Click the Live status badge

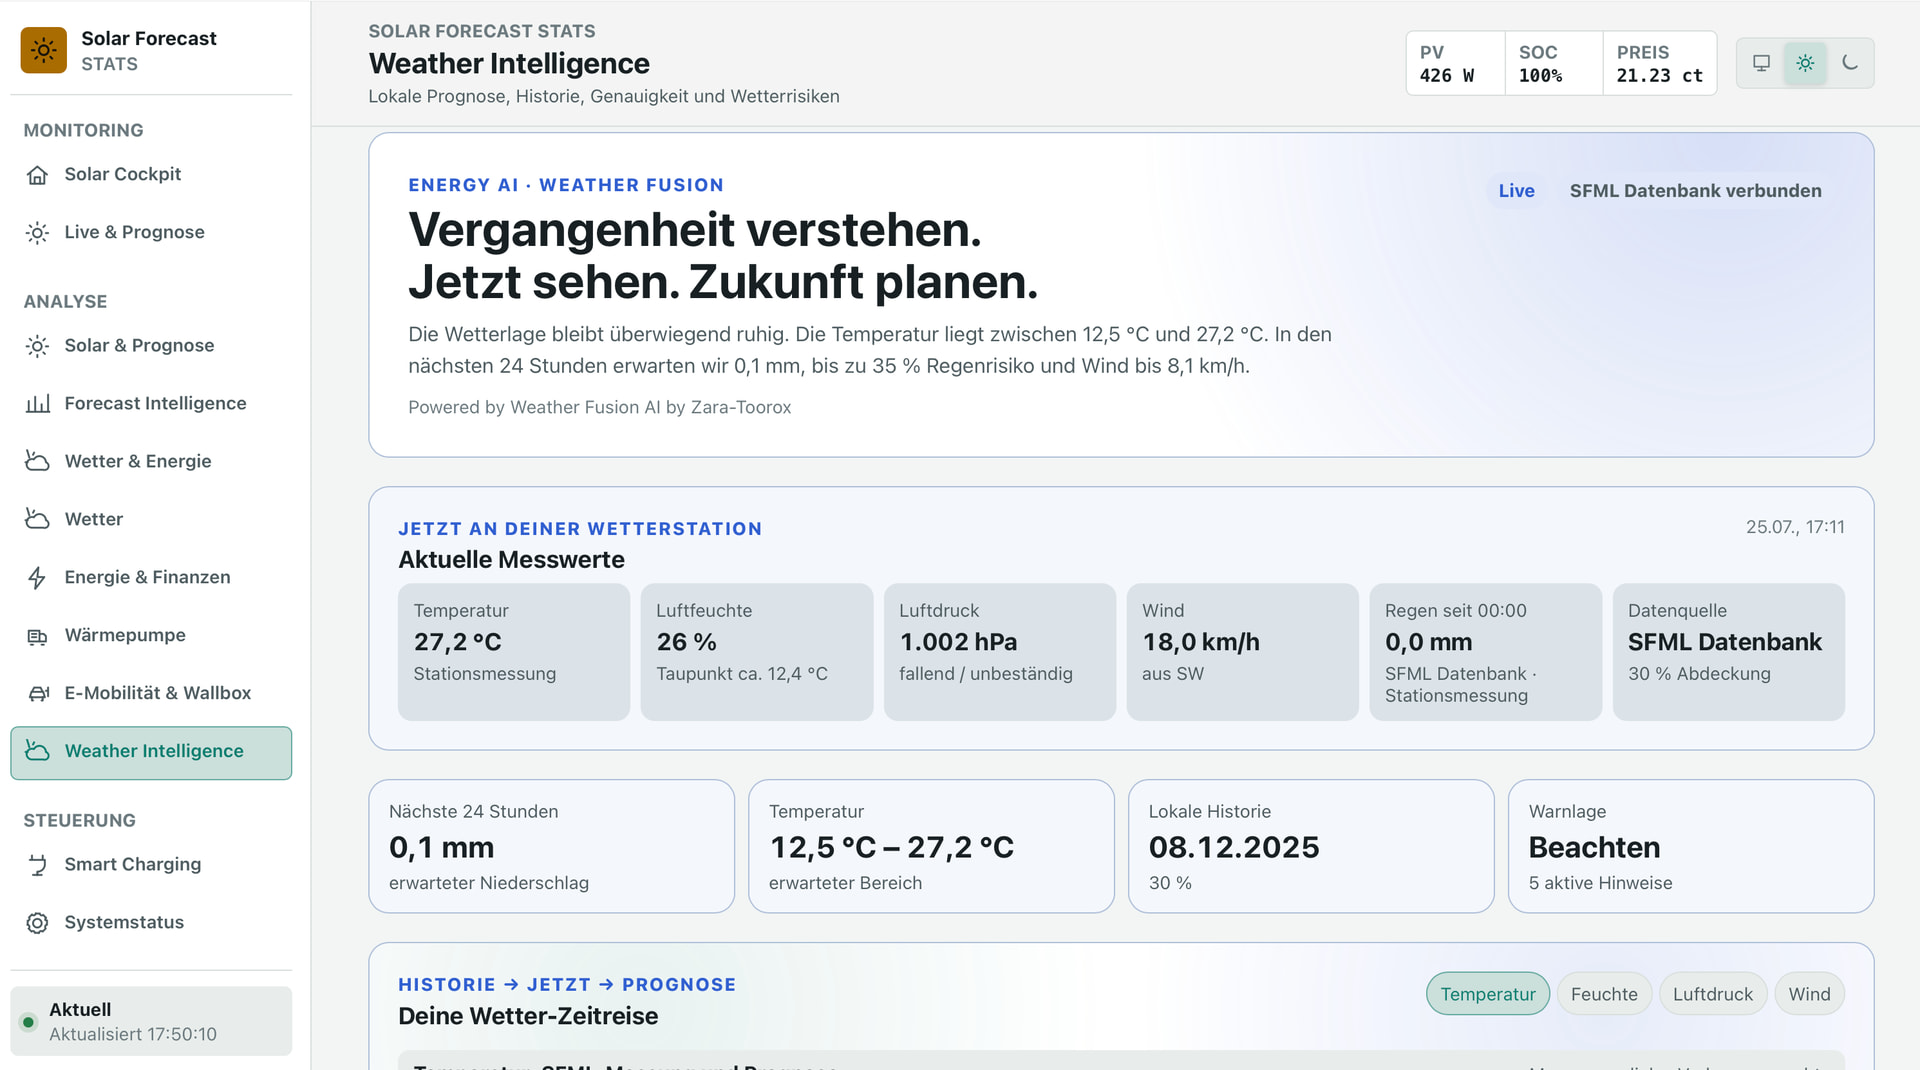1516,191
